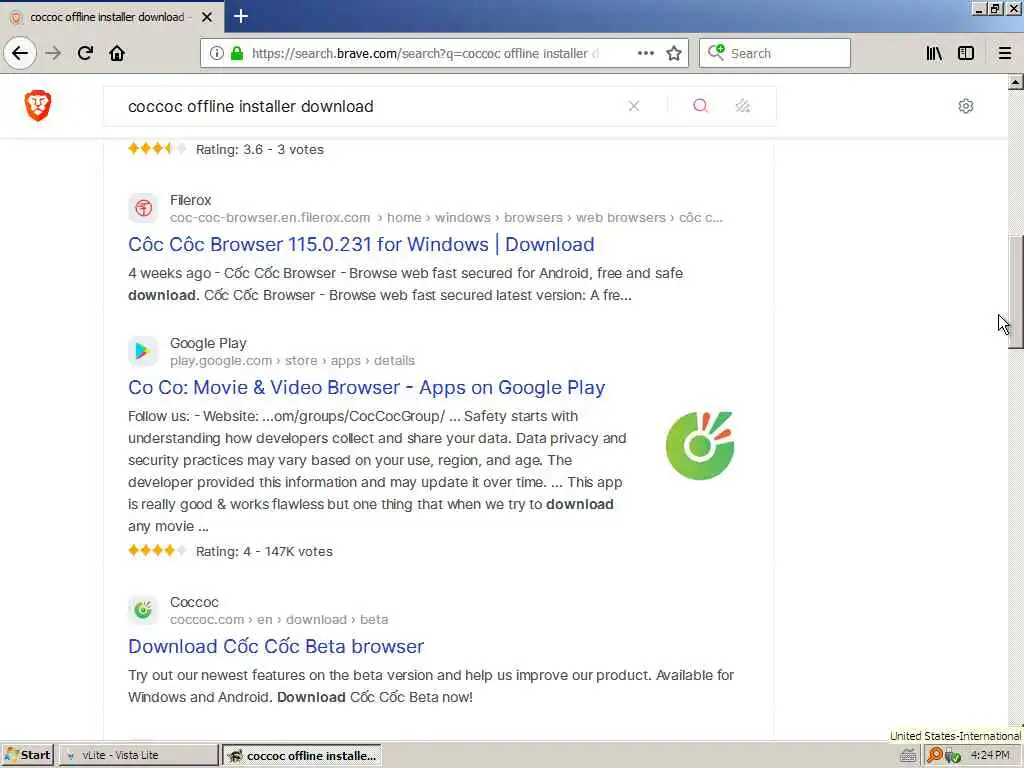Click the Filerox site name
The height and width of the screenshot is (768, 1024).
[191, 200]
